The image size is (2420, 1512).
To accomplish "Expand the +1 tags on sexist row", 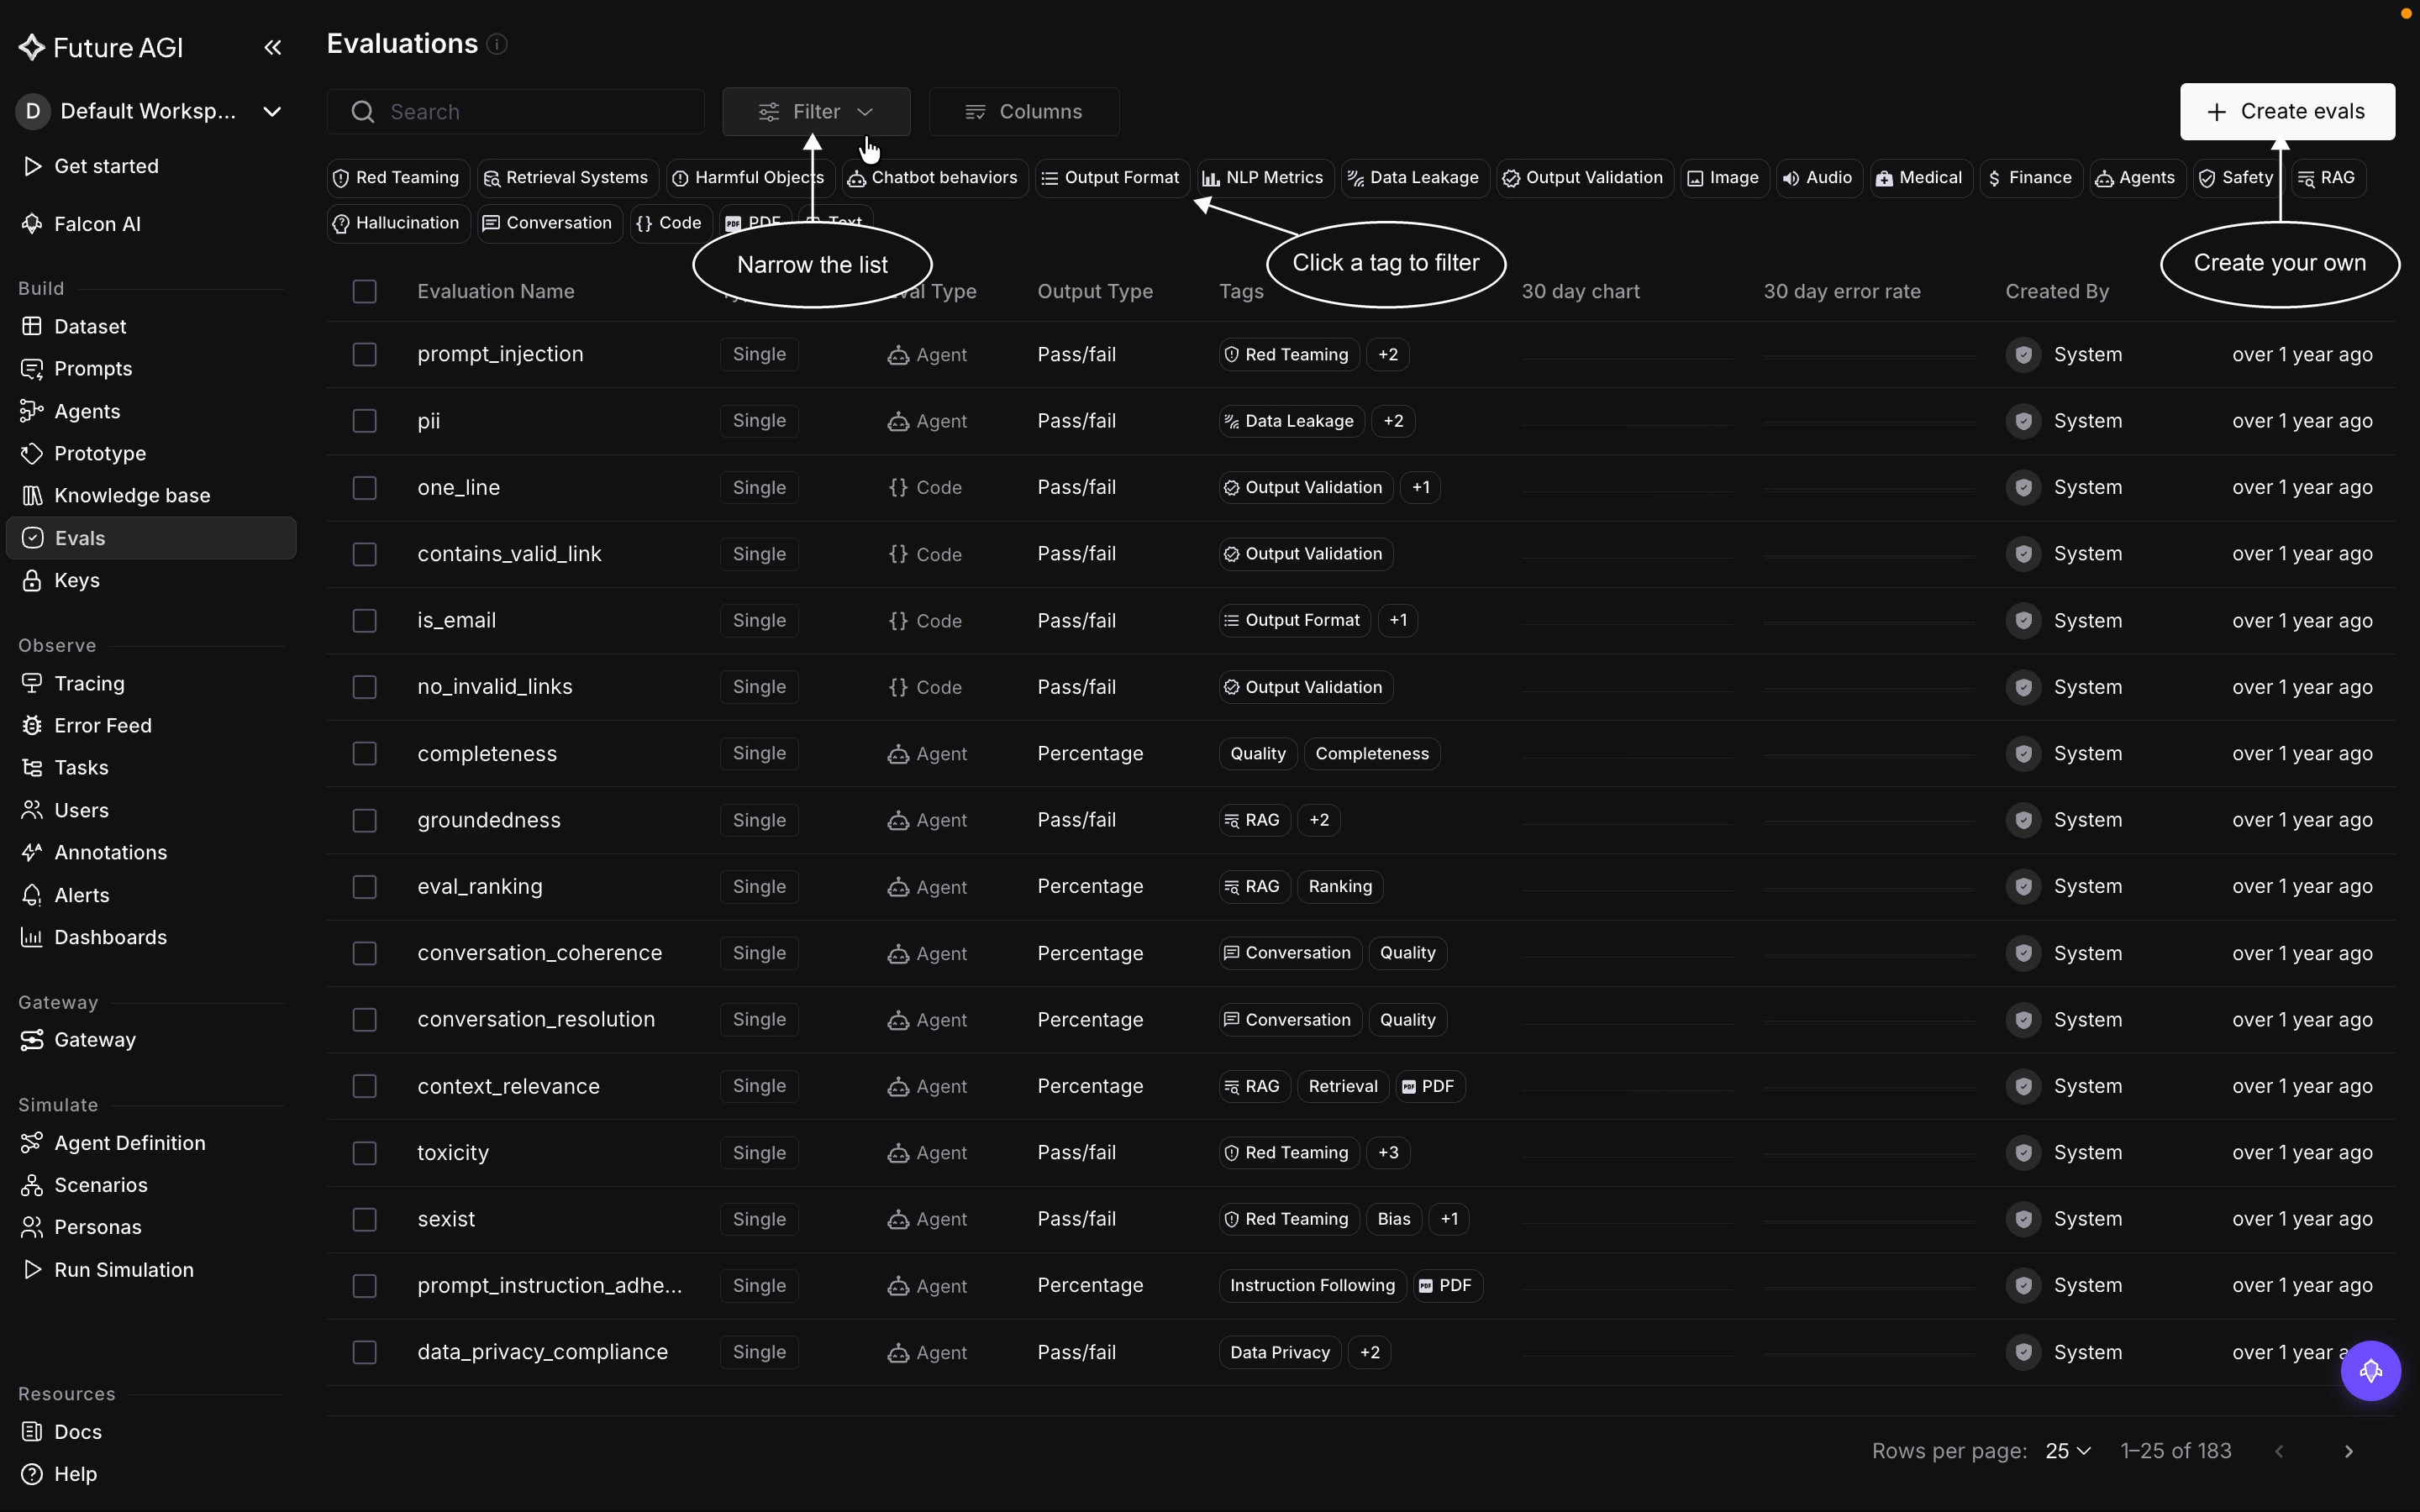I will pyautogui.click(x=1449, y=1219).
